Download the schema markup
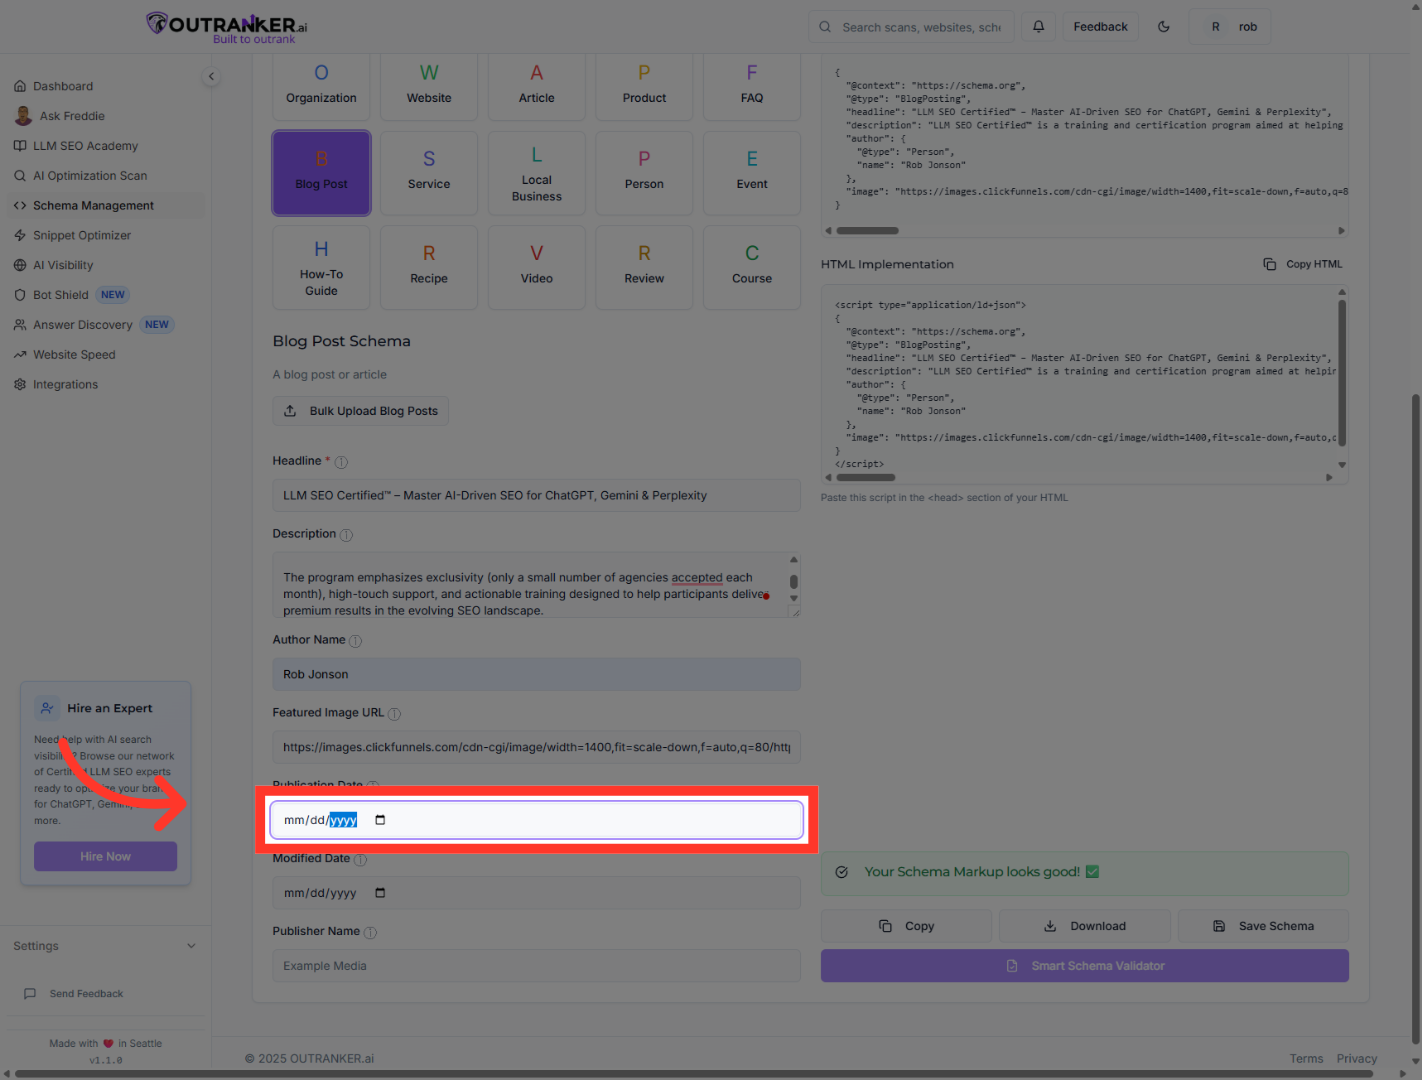This screenshot has height=1080, width=1422. pyautogui.click(x=1084, y=926)
